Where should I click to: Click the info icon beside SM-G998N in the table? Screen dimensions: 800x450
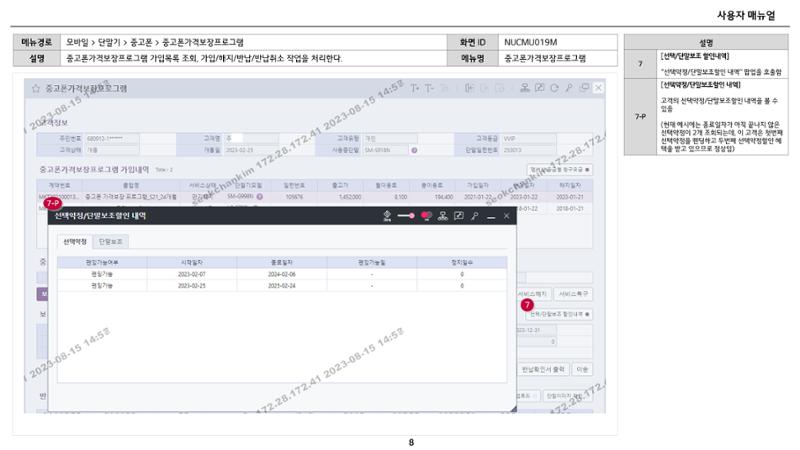point(260,196)
